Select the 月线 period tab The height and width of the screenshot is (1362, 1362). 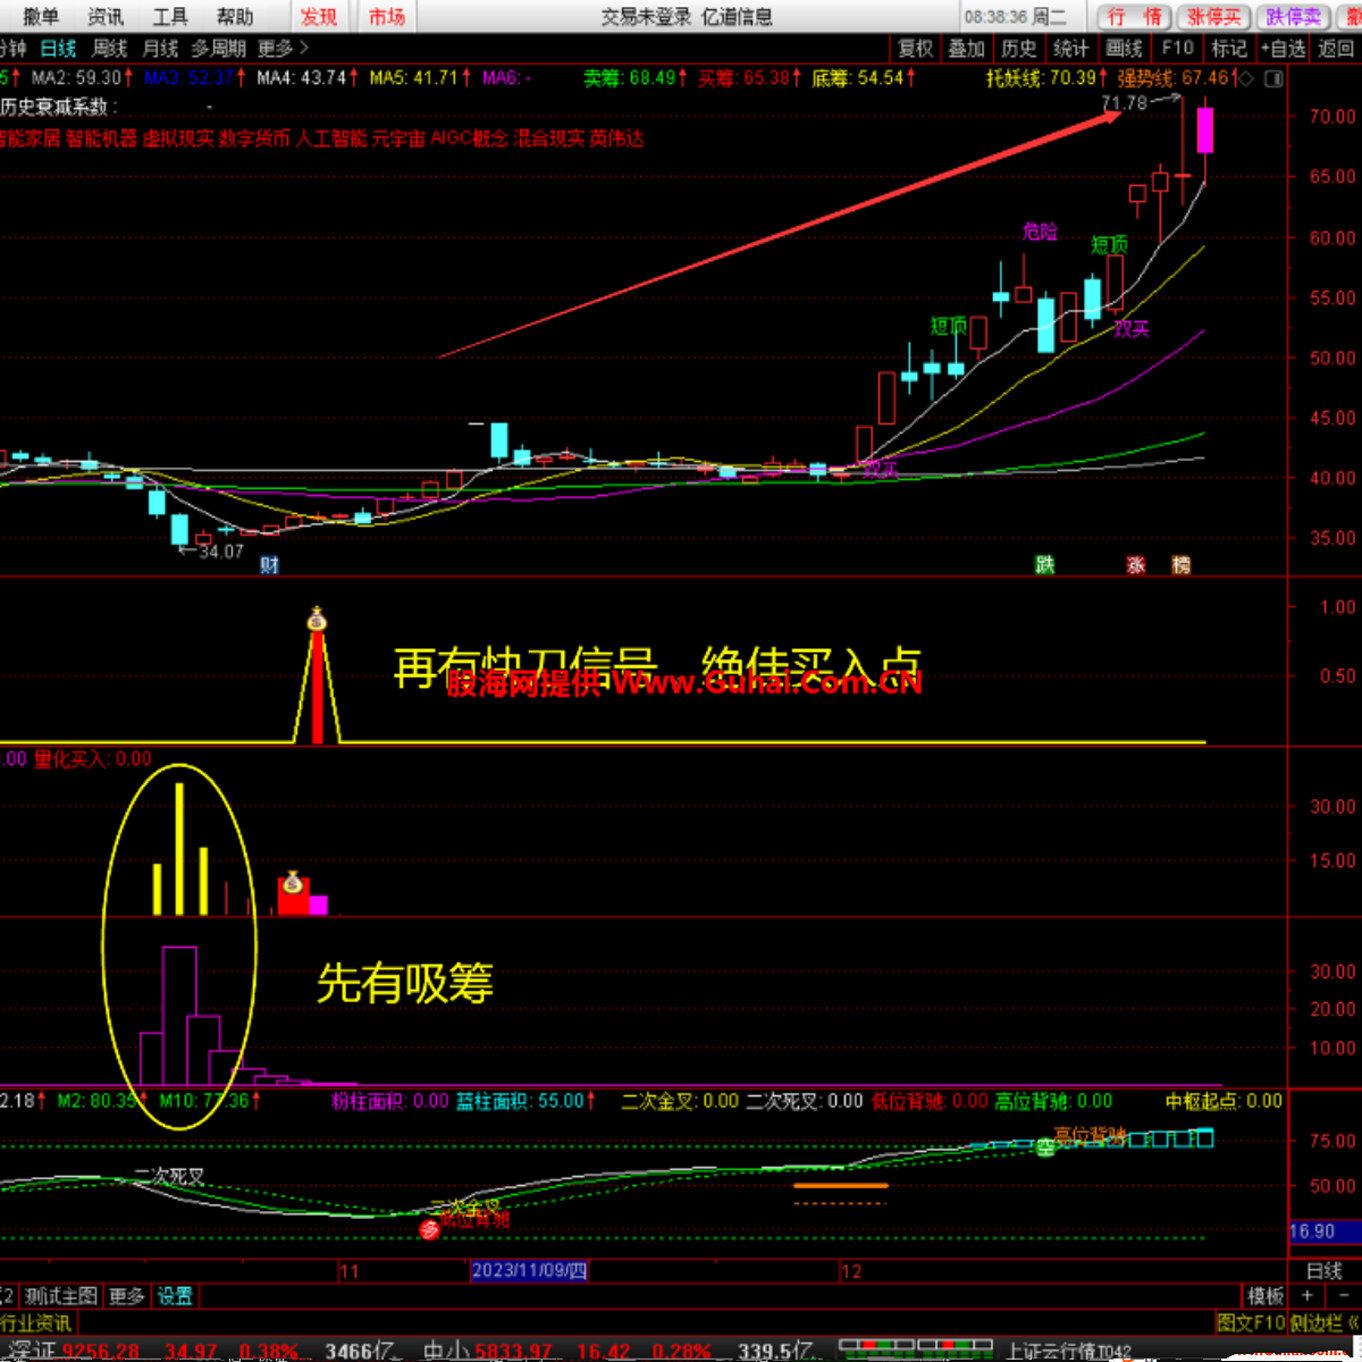click(160, 48)
